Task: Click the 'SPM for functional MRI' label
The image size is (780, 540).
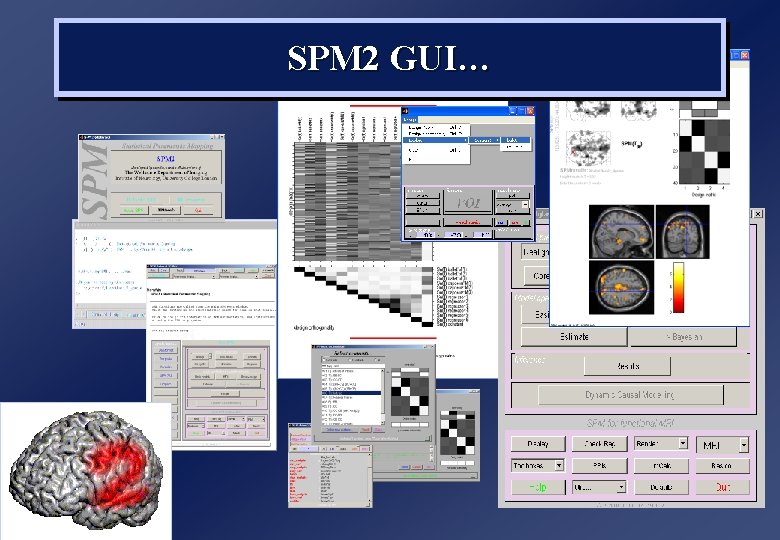Action: coord(630,423)
